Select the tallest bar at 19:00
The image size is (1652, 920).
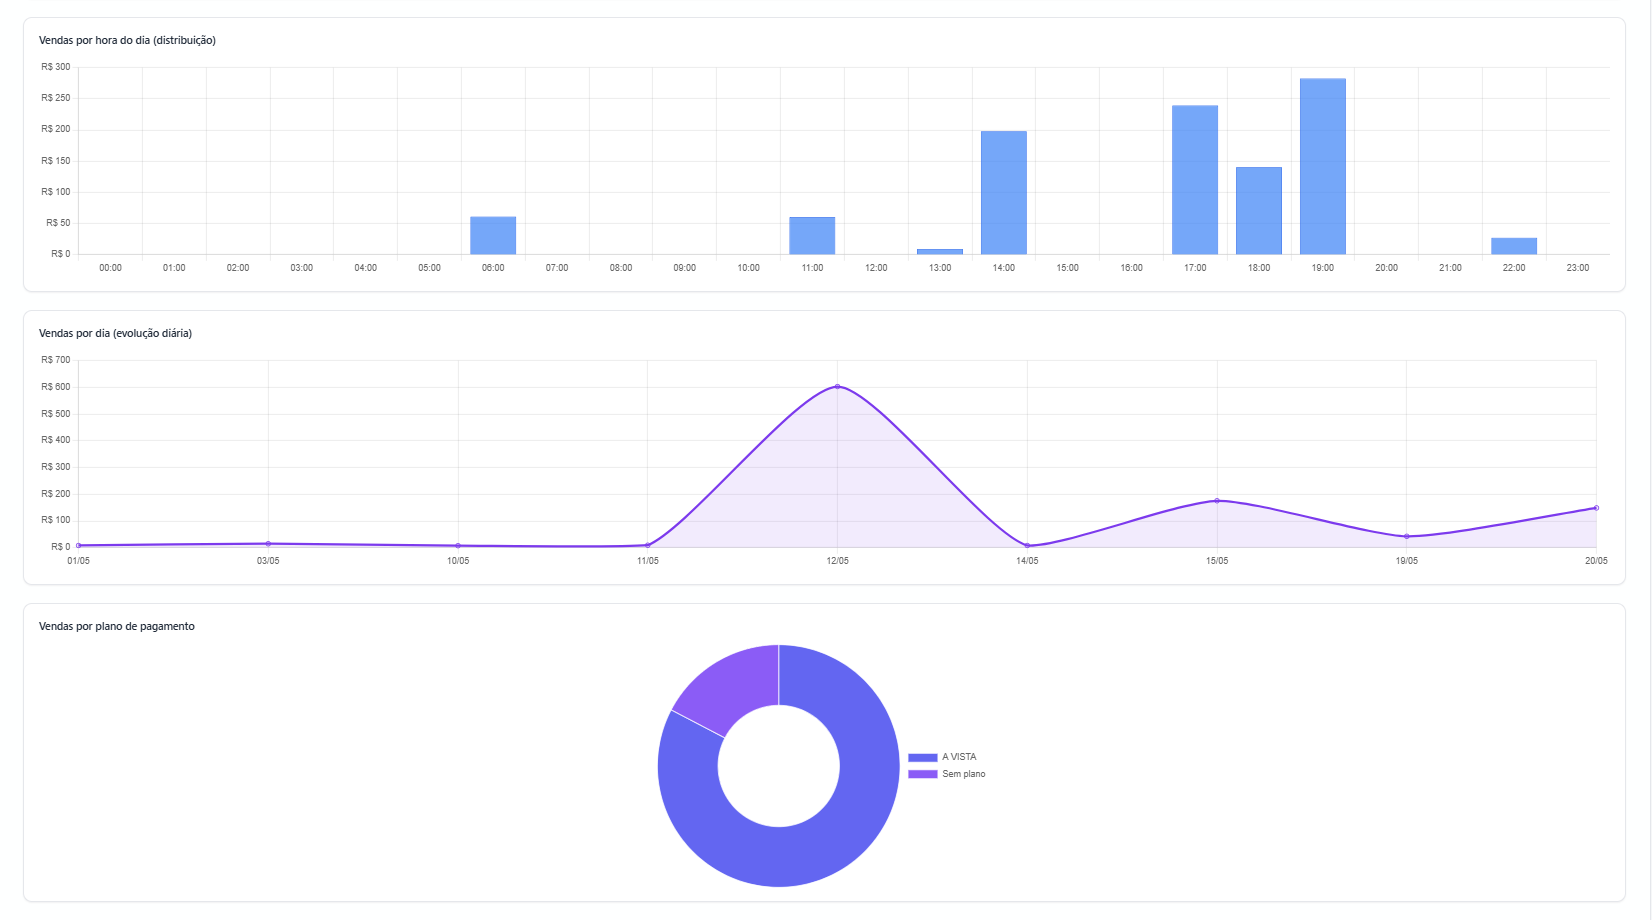coord(1323,166)
